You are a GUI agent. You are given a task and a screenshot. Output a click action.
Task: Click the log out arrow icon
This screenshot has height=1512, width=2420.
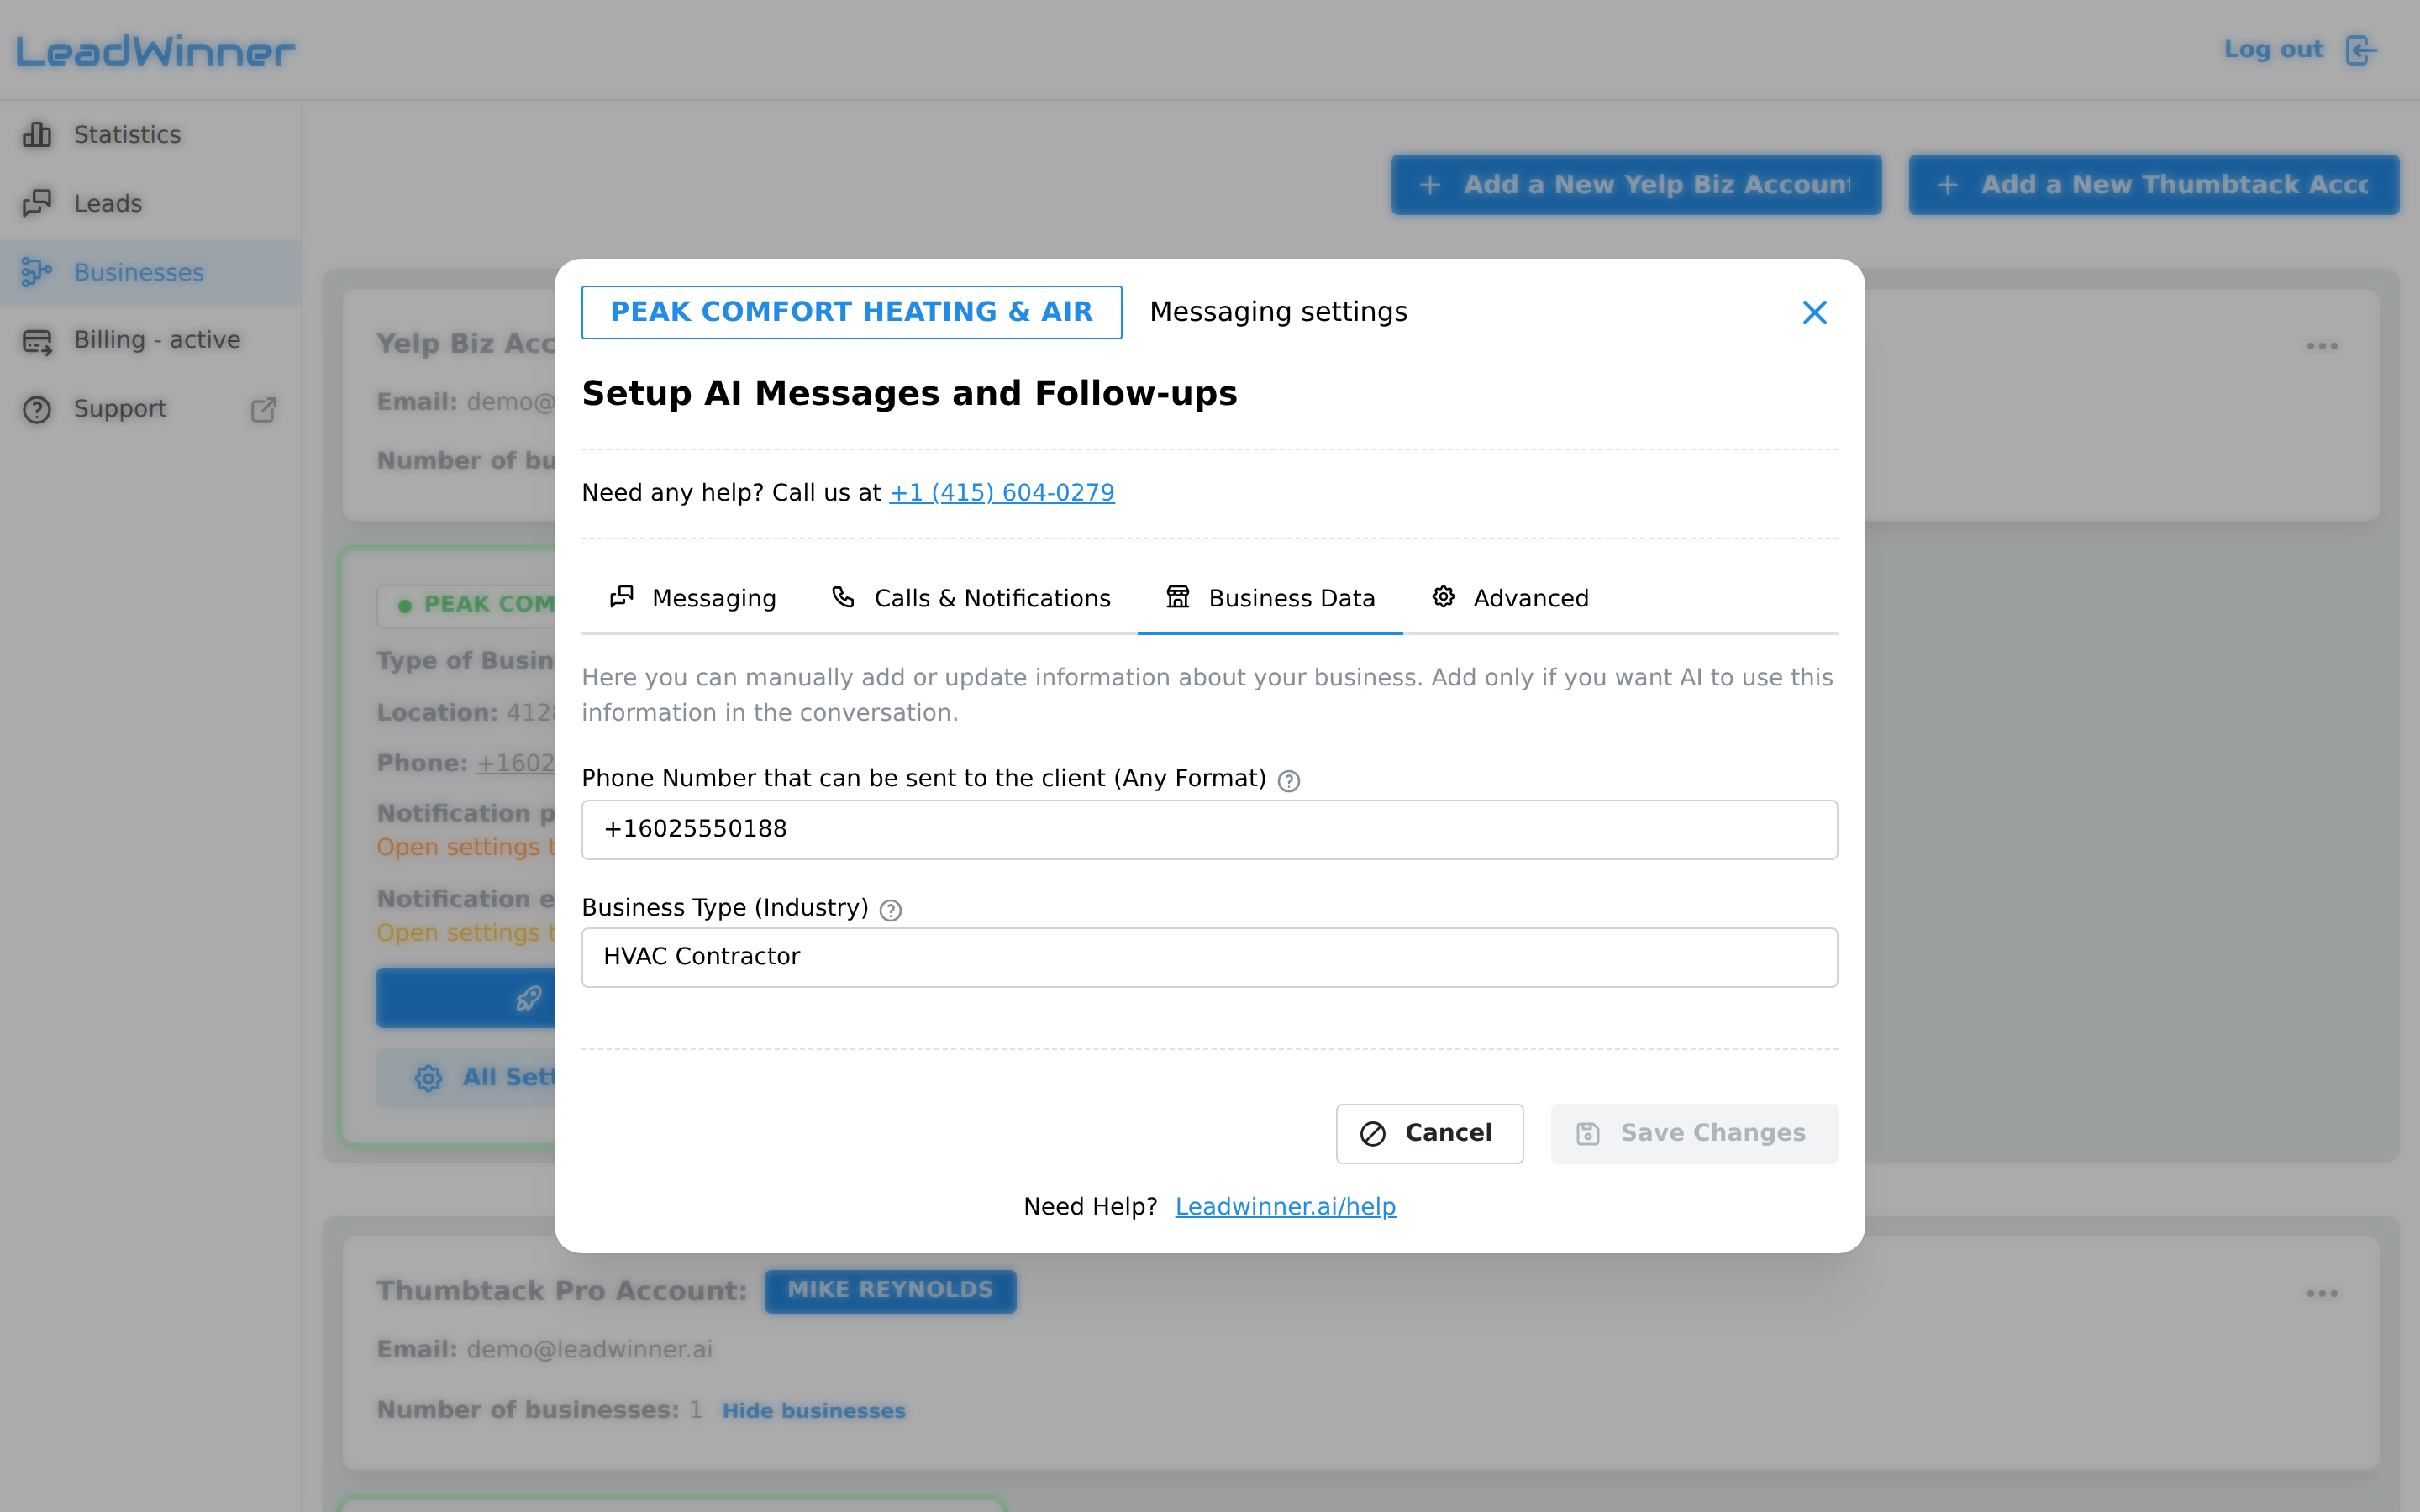pos(2361,50)
